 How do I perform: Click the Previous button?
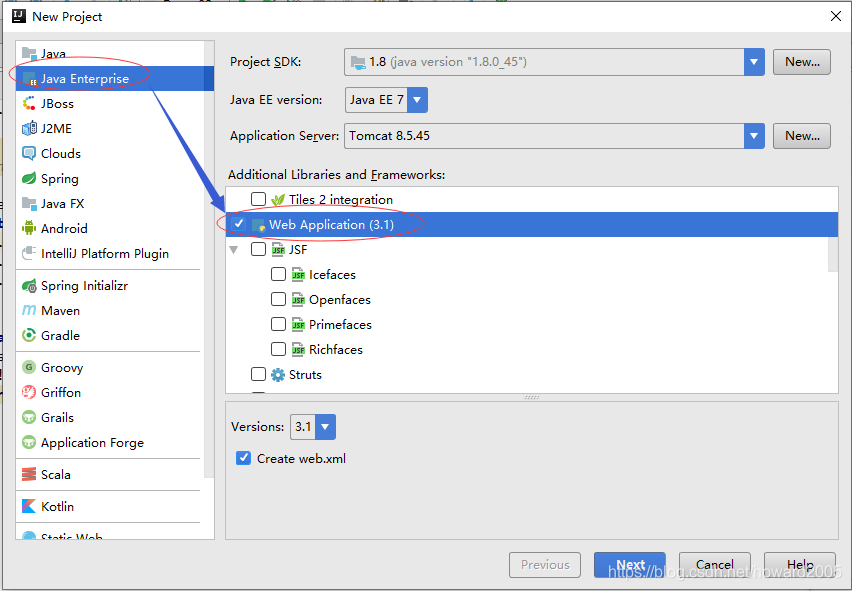(544, 565)
